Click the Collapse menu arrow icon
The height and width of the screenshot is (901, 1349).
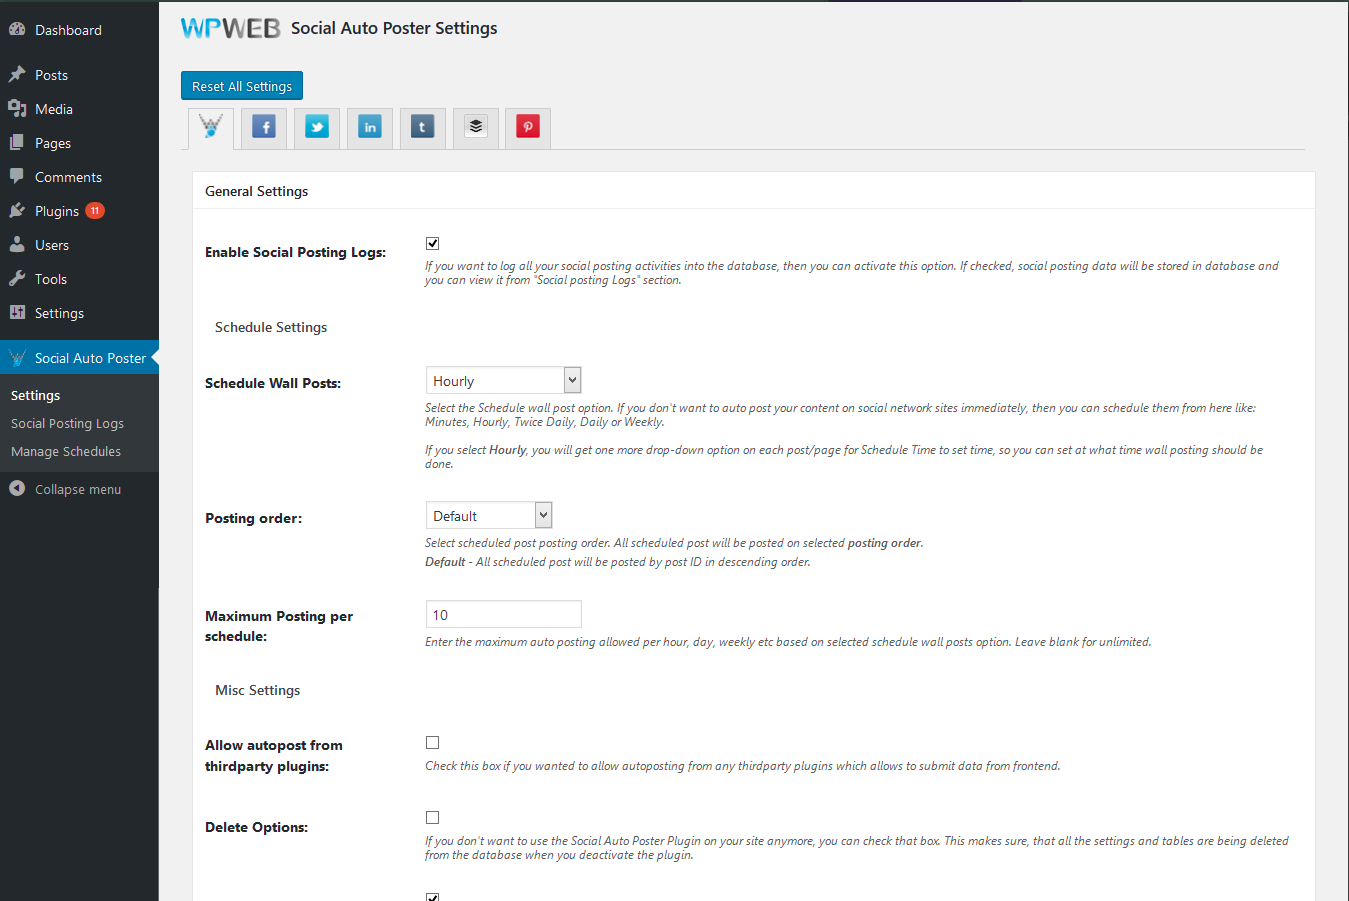[x=17, y=488]
